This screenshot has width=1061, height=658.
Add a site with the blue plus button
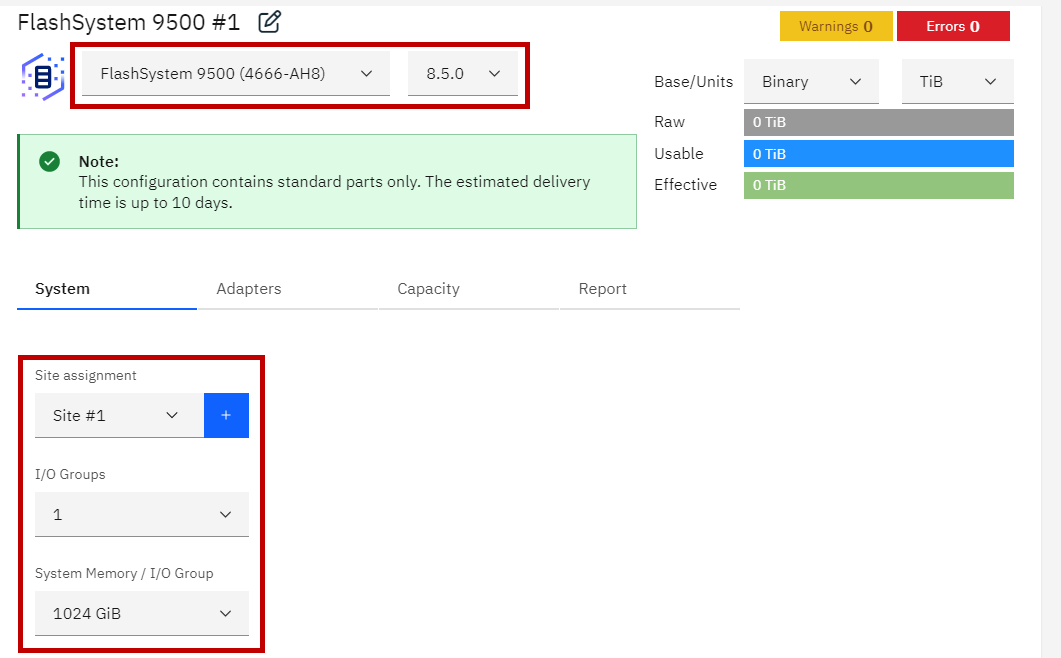click(x=226, y=415)
